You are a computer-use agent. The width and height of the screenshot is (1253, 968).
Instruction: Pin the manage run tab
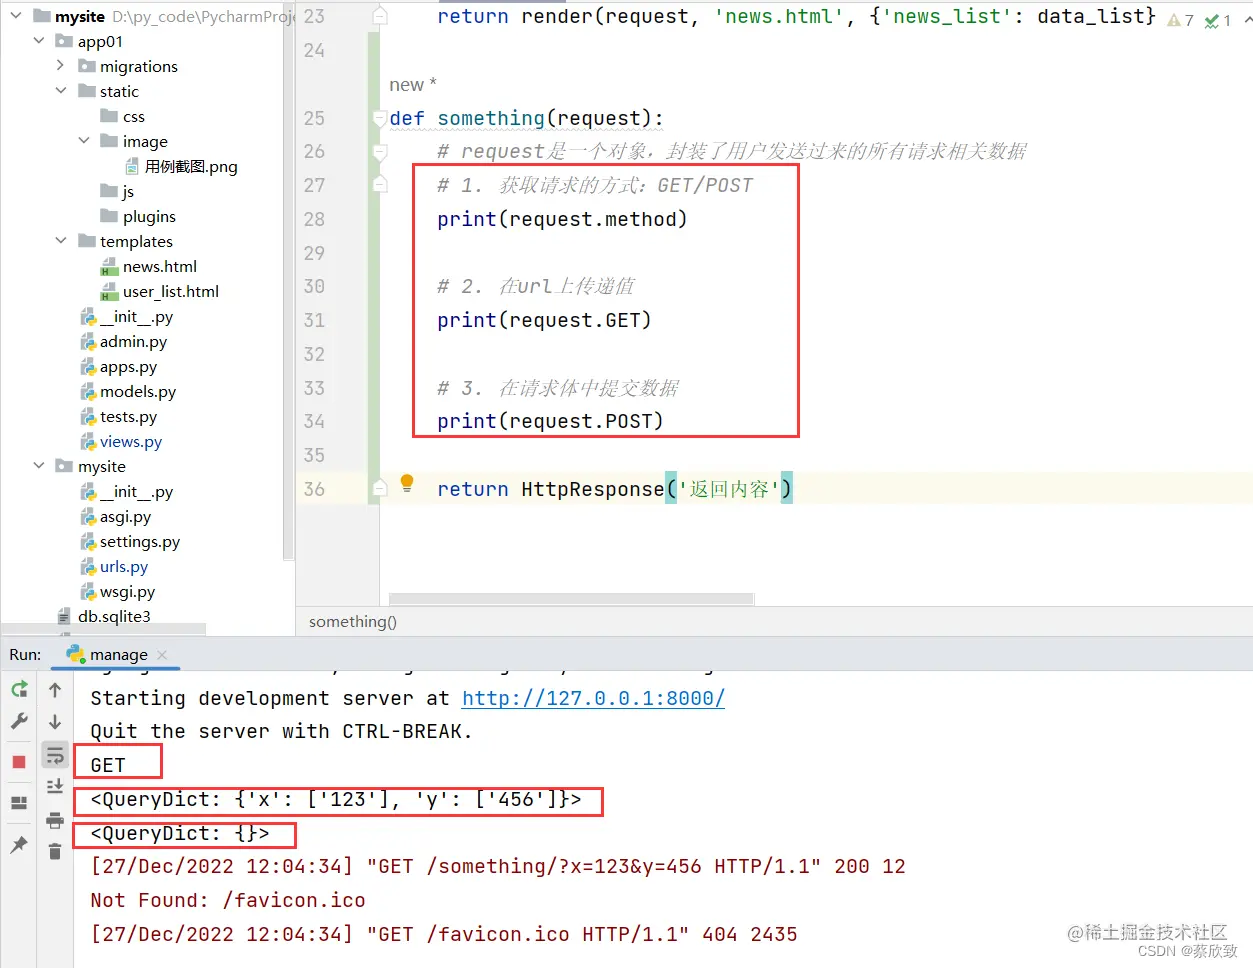19,845
